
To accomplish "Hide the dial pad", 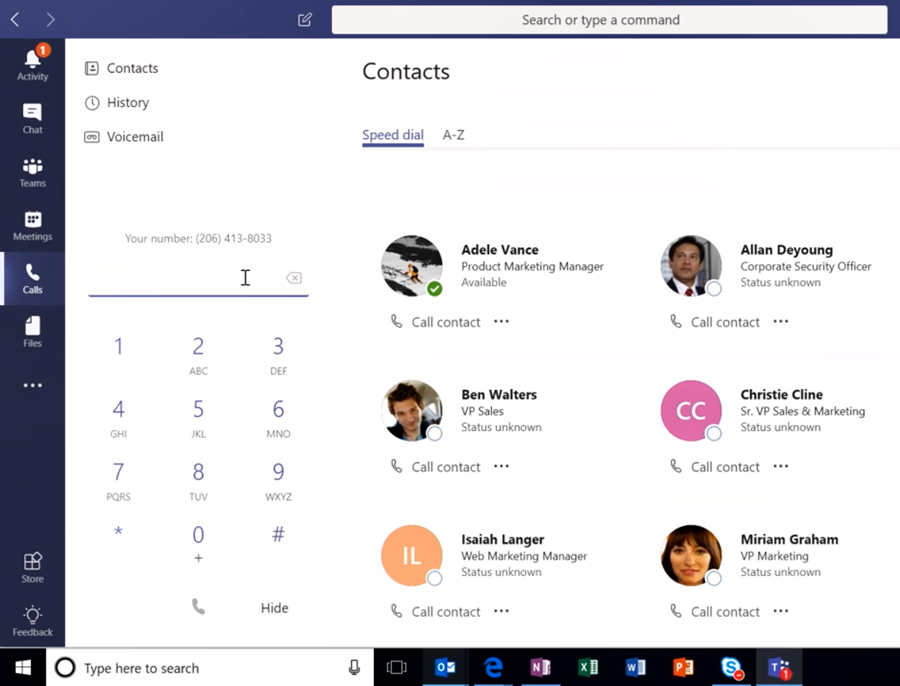I will pyautogui.click(x=274, y=608).
